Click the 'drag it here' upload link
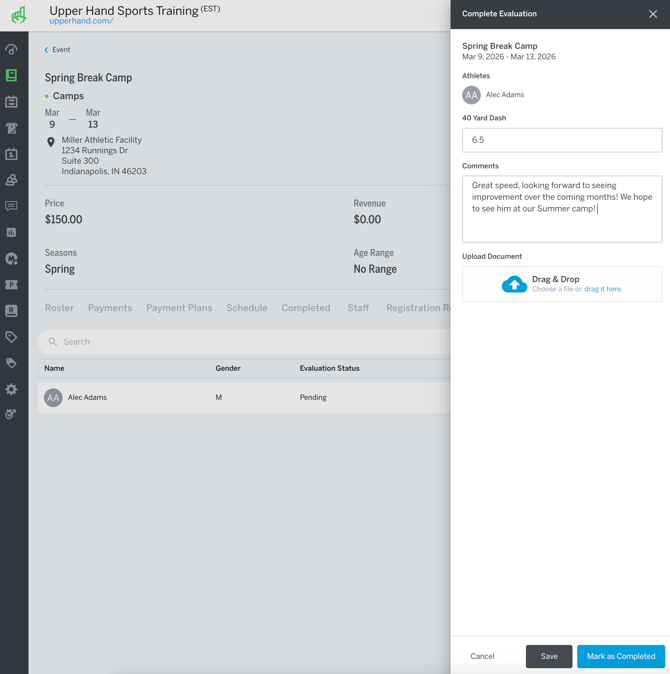Image resolution: width=670 pixels, height=674 pixels. tap(603, 289)
